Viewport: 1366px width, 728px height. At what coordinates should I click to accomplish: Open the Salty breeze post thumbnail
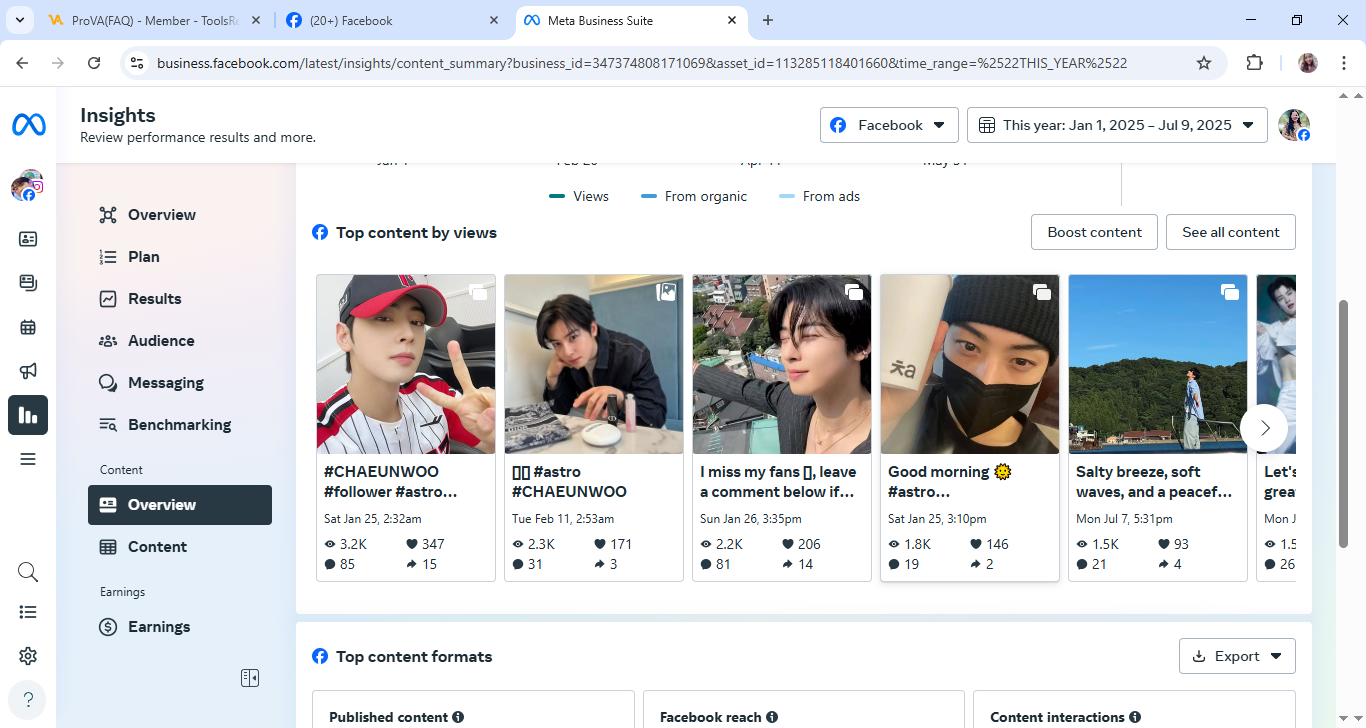(x=1158, y=364)
